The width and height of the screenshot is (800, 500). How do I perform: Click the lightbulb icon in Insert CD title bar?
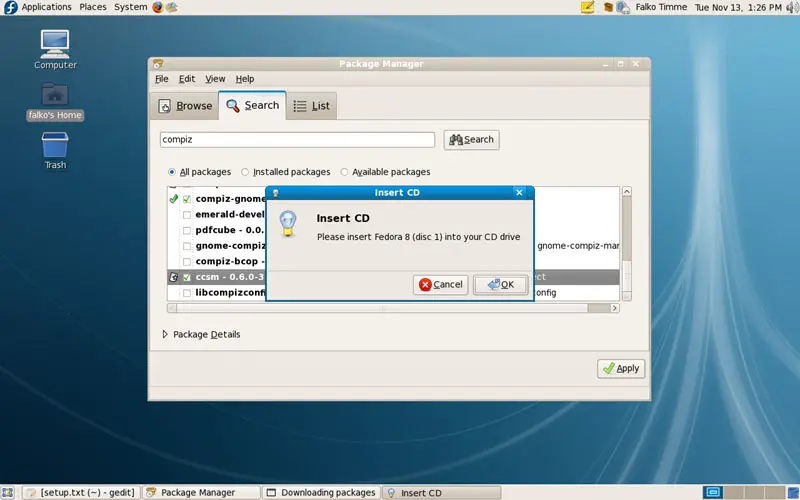(276, 193)
